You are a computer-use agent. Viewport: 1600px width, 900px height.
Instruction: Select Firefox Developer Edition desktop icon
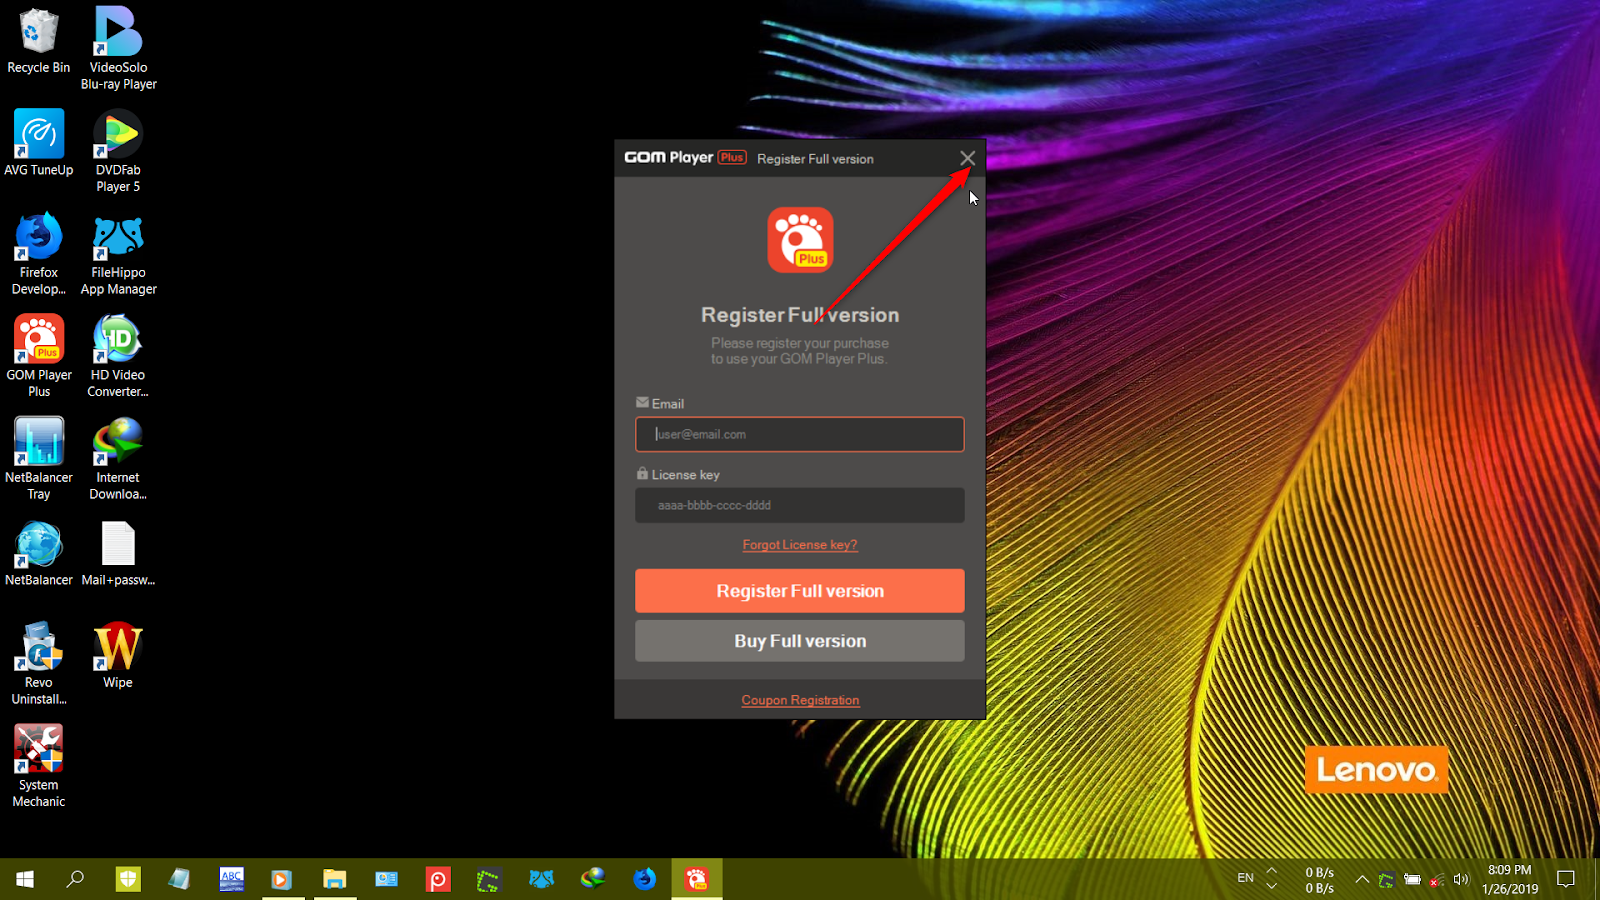pos(39,253)
